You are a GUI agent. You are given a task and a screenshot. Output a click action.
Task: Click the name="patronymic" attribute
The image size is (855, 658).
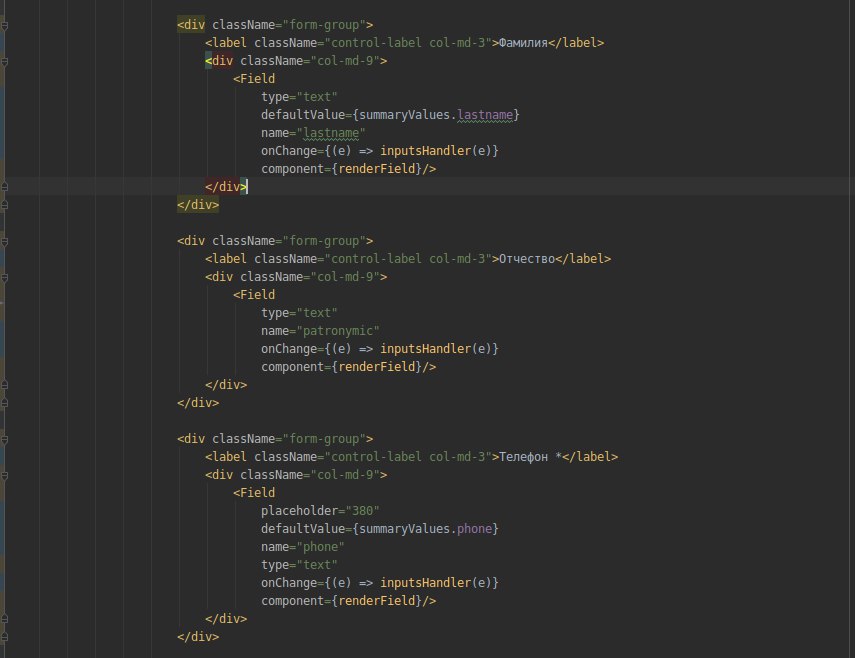(320, 330)
